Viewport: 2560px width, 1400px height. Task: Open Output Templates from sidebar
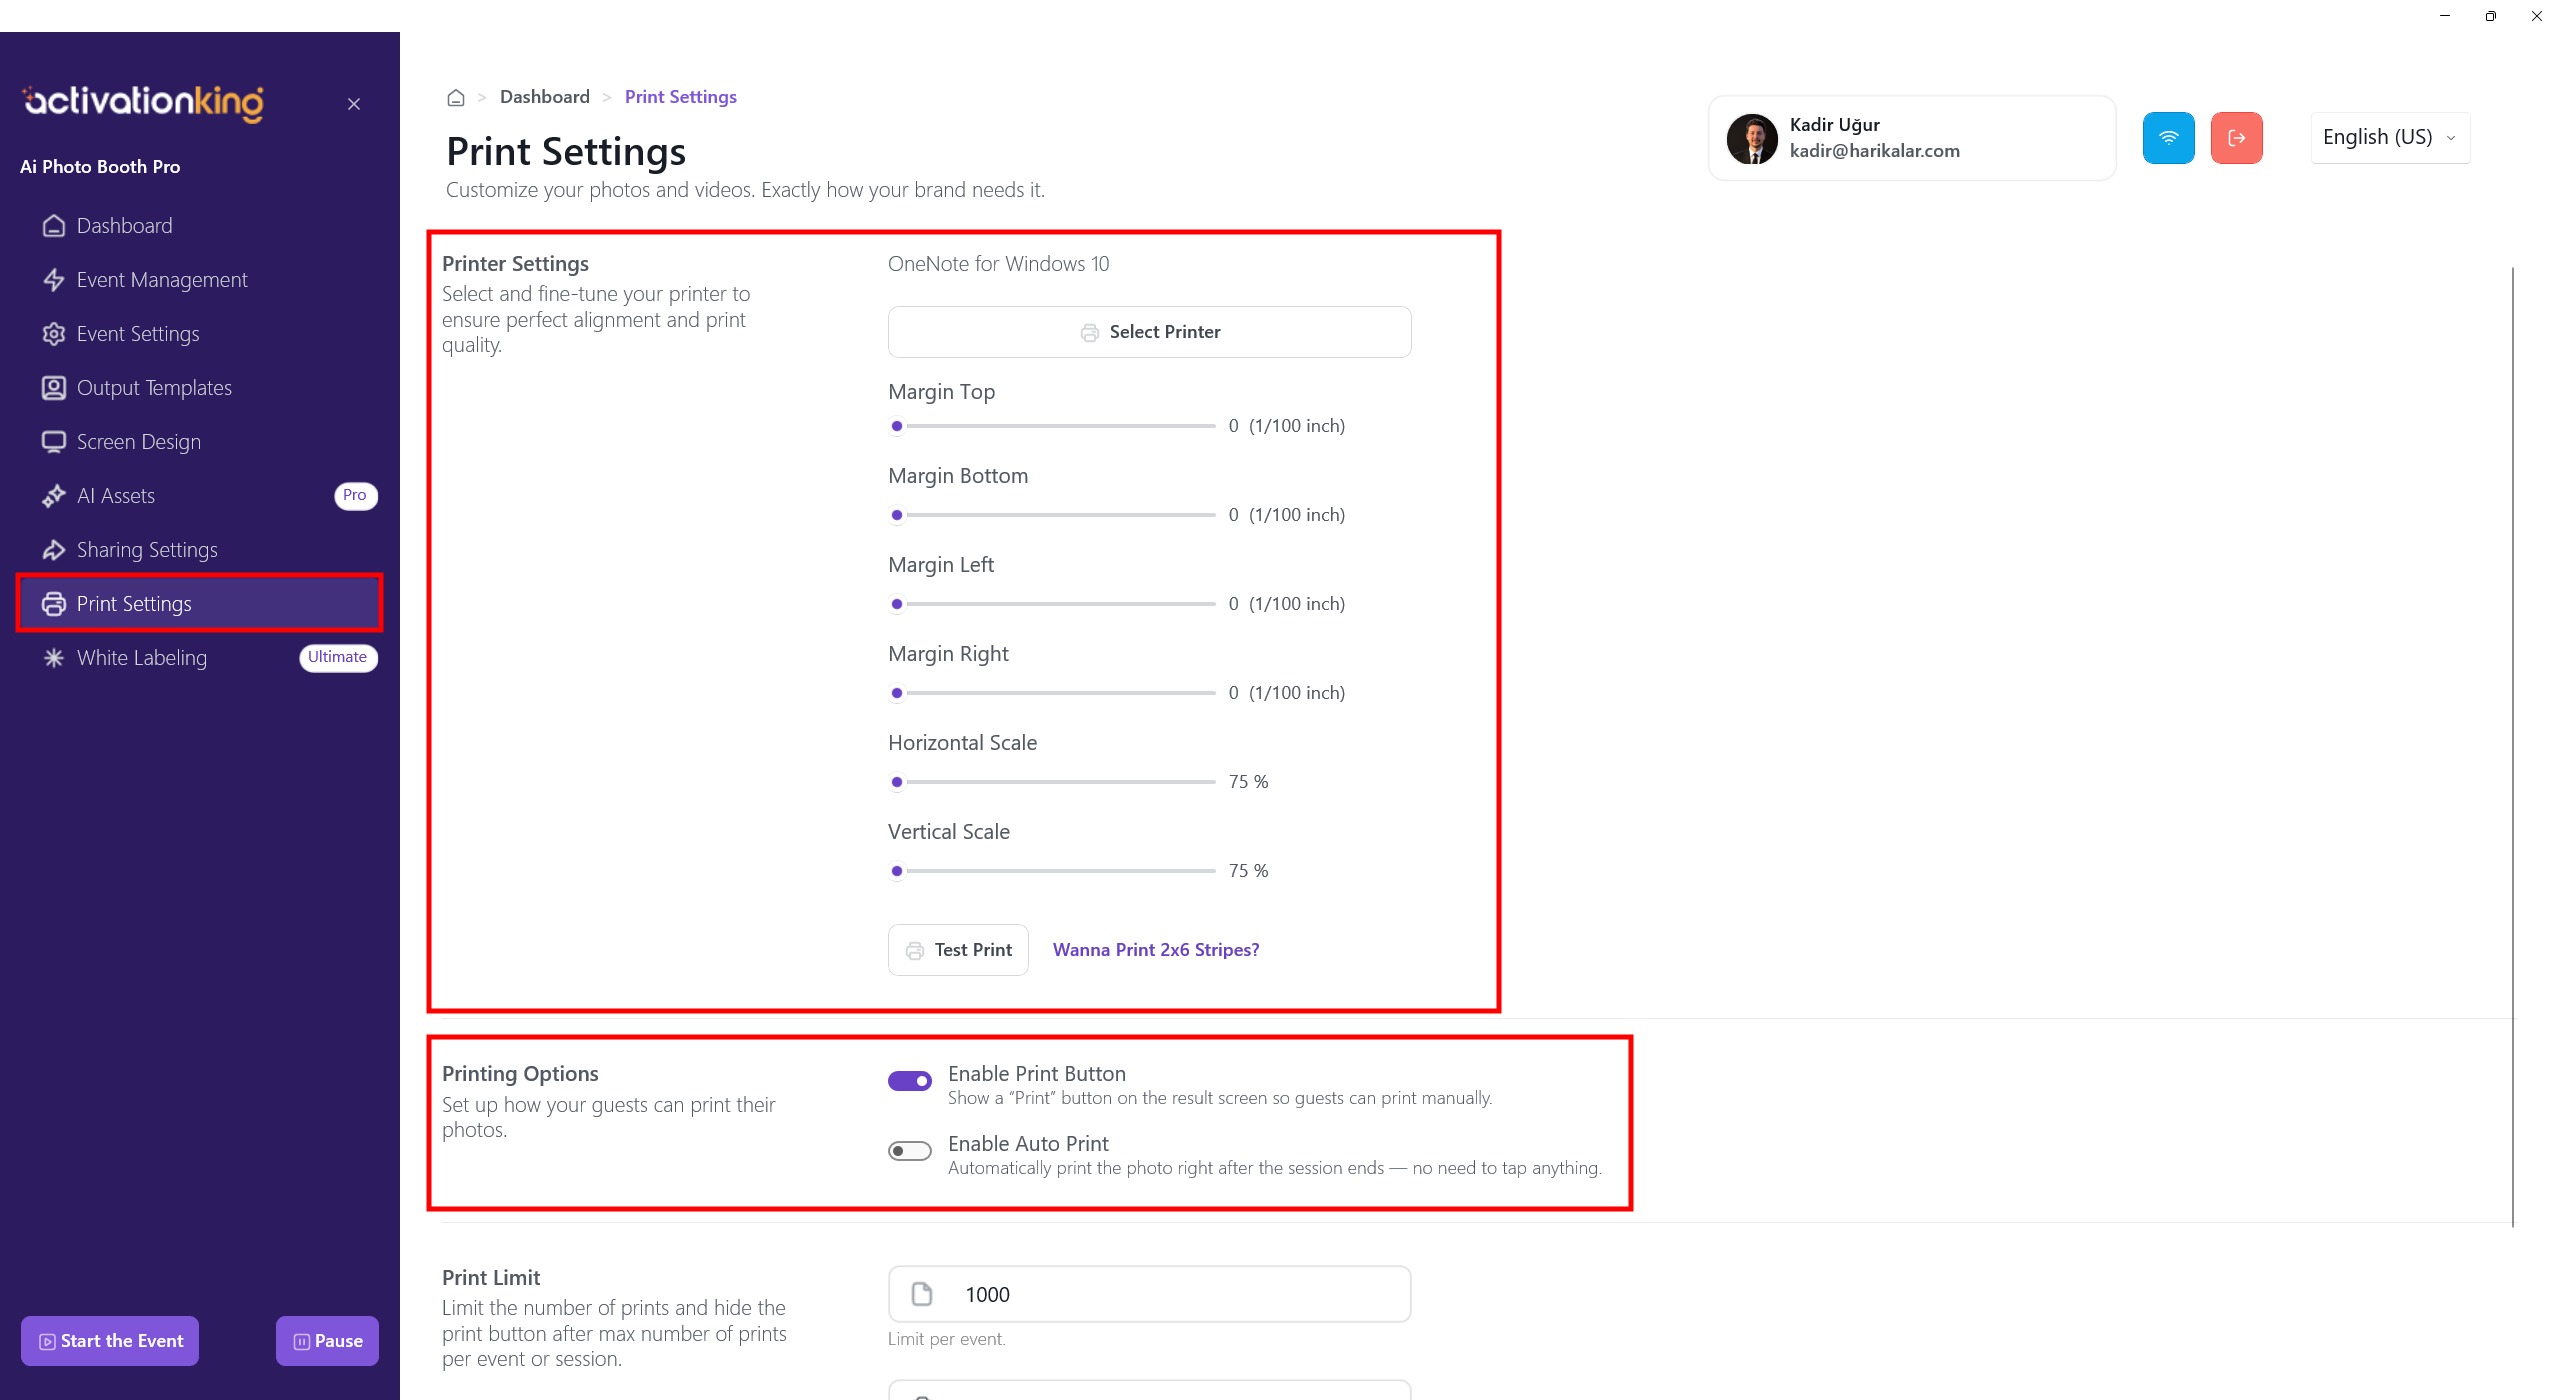pos(154,388)
